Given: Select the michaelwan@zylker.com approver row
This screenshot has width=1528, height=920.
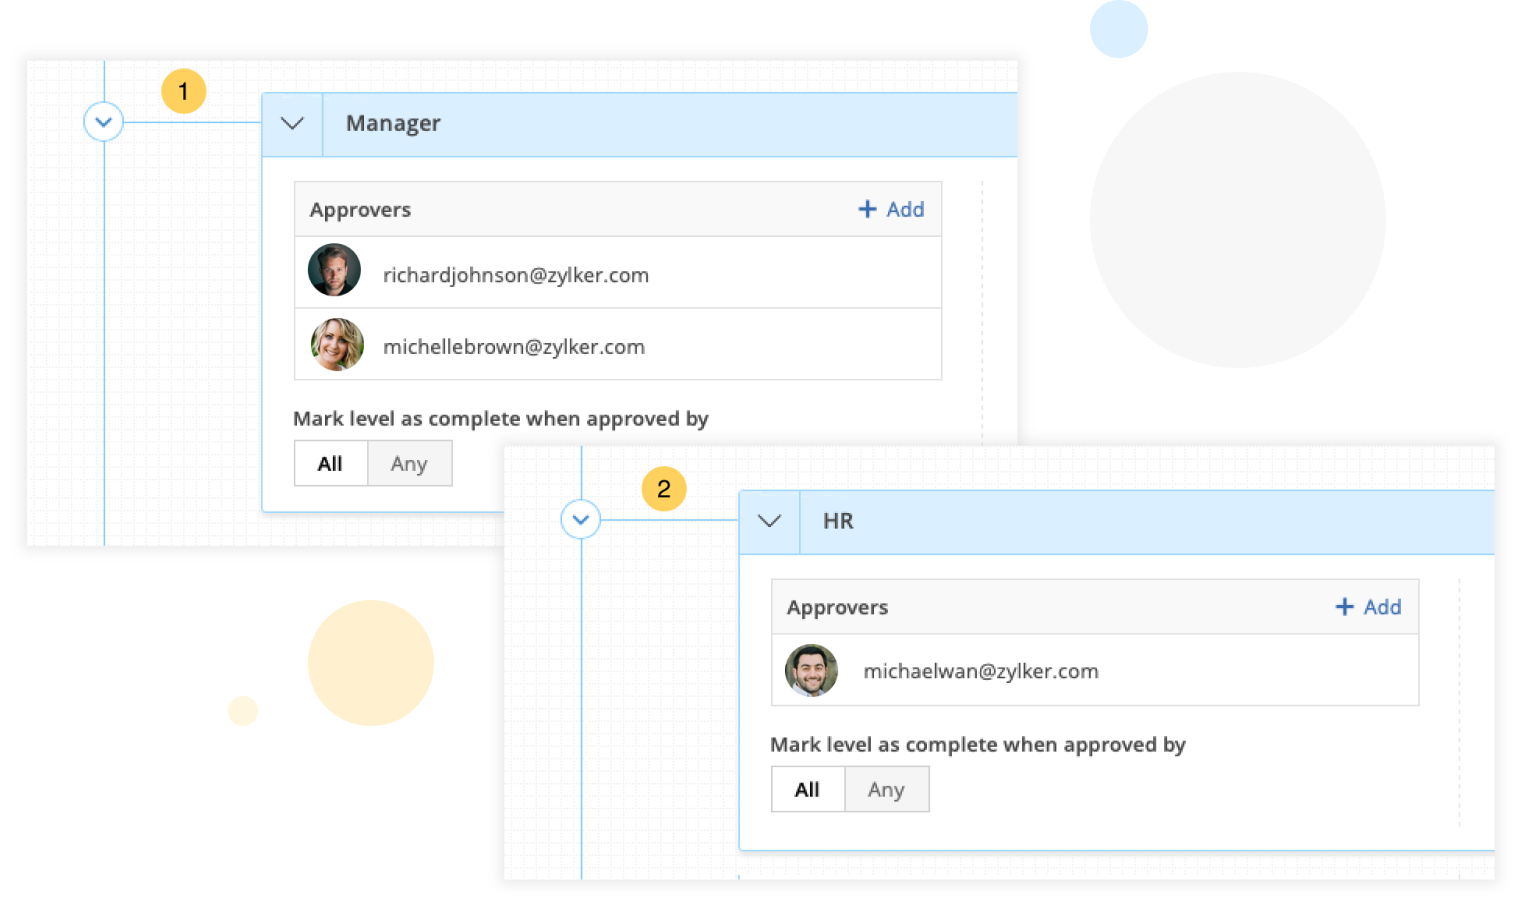Looking at the screenshot, I should pyautogui.click(x=981, y=671).
